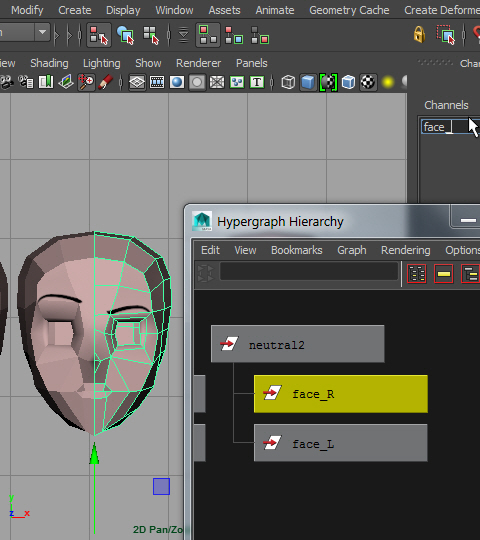The height and width of the screenshot is (540, 480).
Task: Open the Hypergraph Edit menu
Action: coord(210,250)
